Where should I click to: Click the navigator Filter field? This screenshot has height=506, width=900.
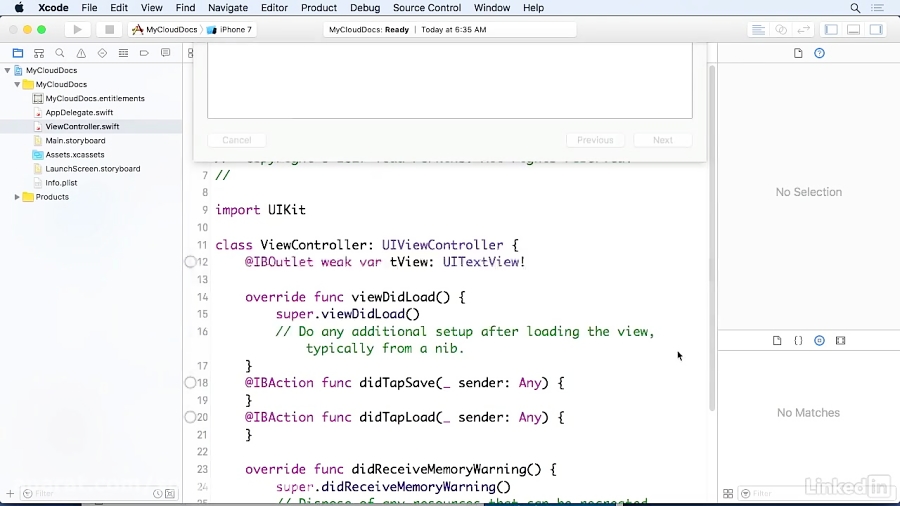pyautogui.click(x=90, y=494)
